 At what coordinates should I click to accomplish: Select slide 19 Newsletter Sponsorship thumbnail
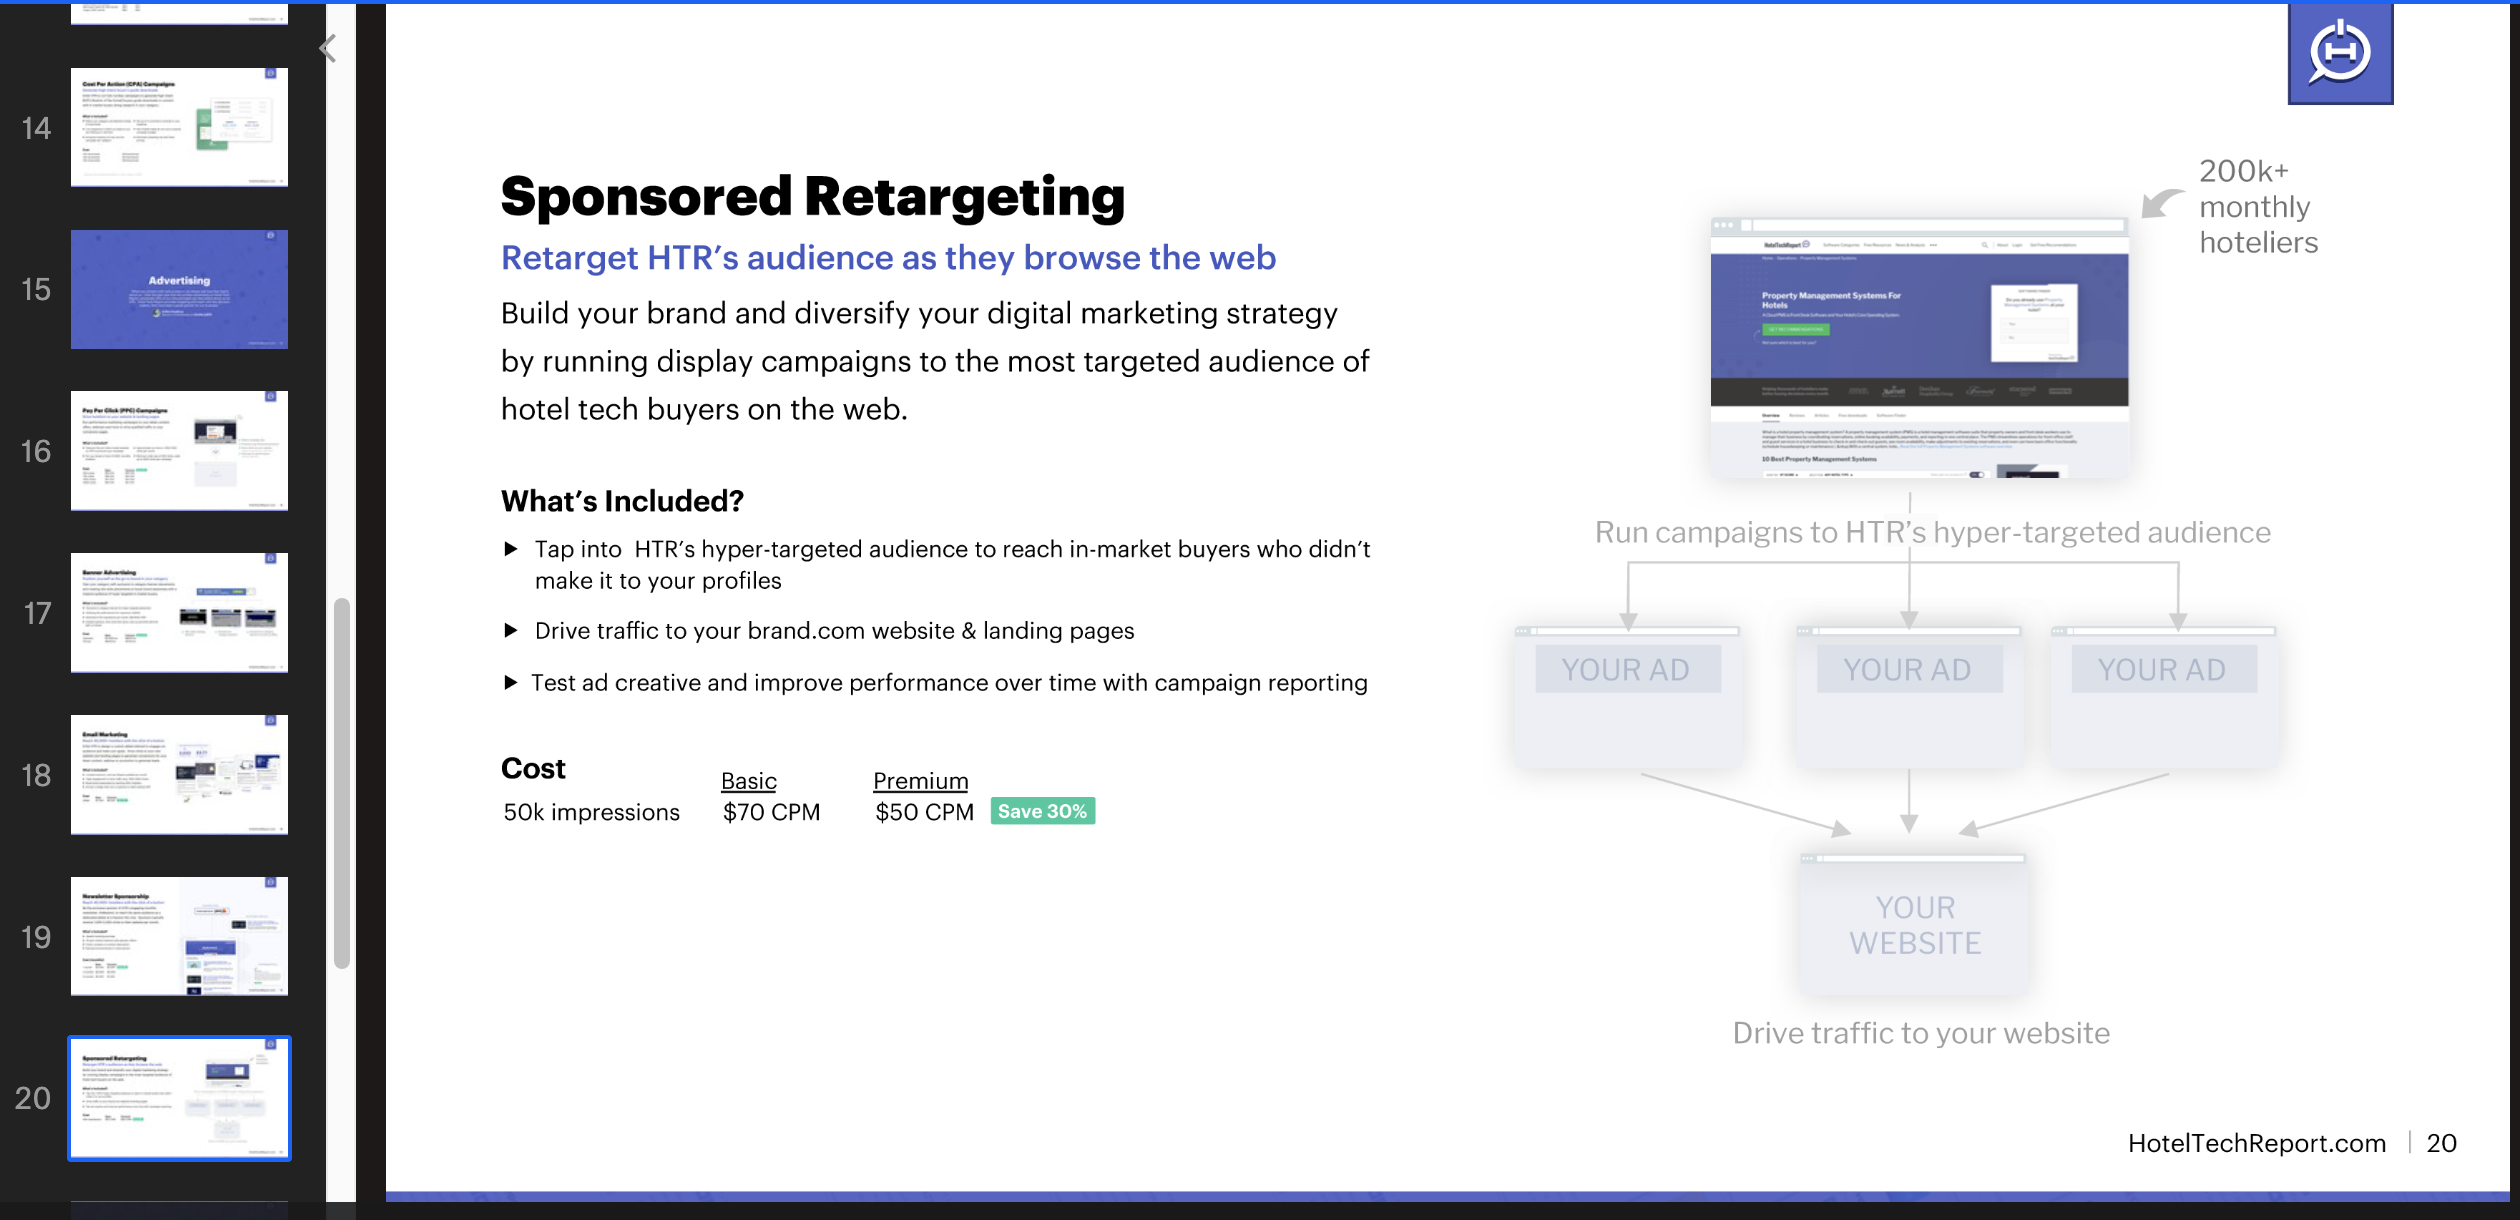(x=179, y=936)
